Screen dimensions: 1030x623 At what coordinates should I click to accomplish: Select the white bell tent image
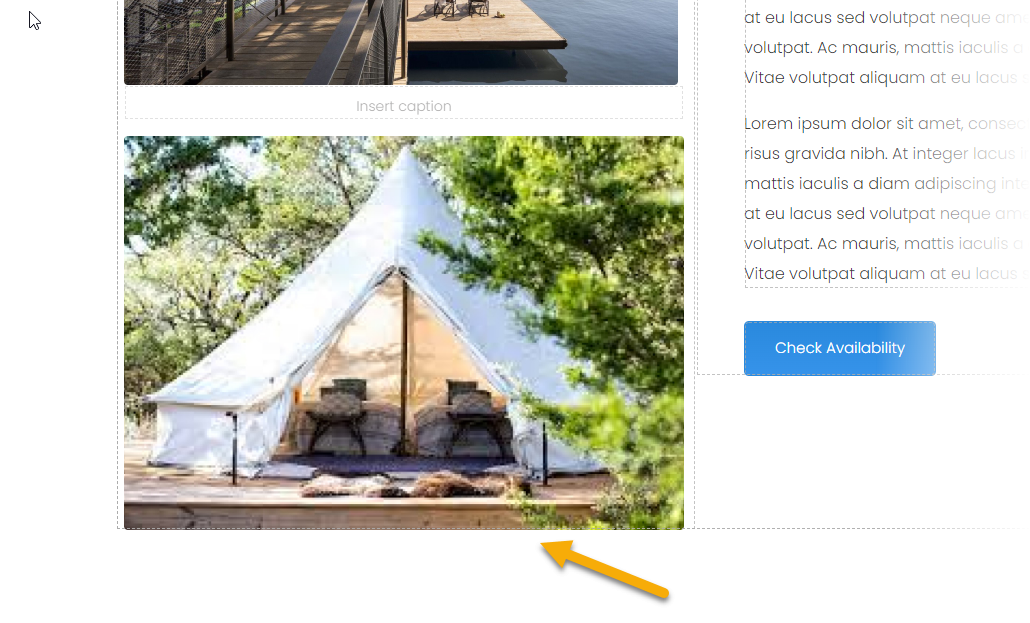coord(403,333)
